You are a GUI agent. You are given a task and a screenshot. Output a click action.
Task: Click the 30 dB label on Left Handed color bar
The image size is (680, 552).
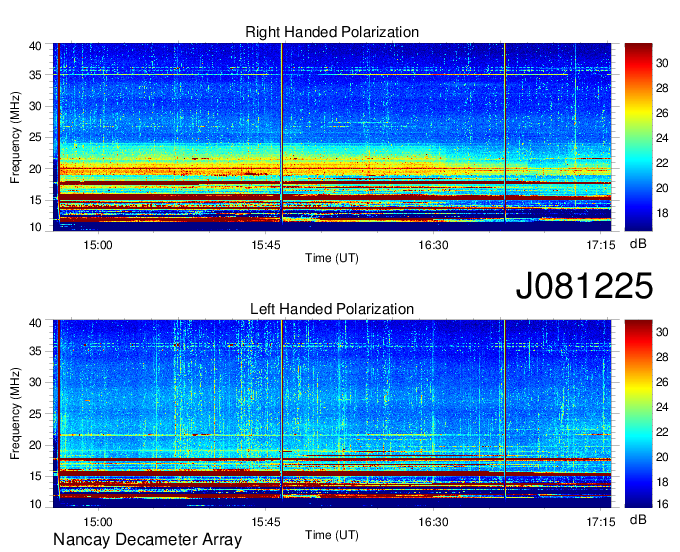662,332
